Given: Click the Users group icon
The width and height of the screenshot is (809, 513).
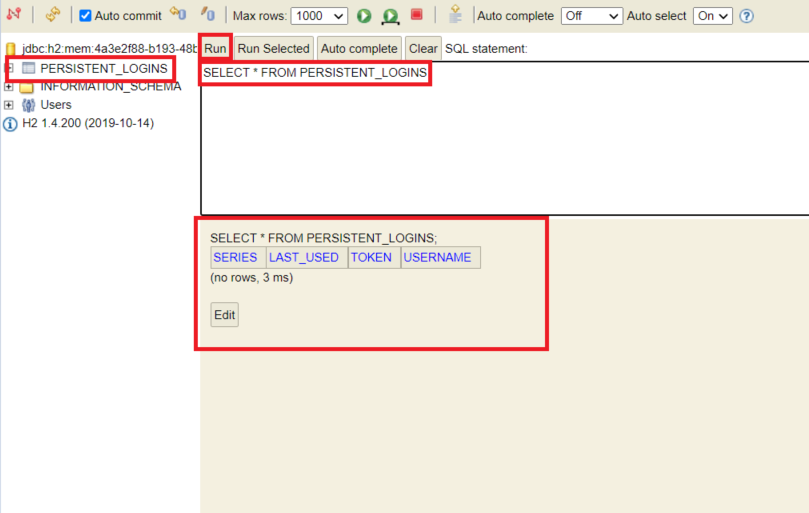Looking at the screenshot, I should tap(28, 105).
